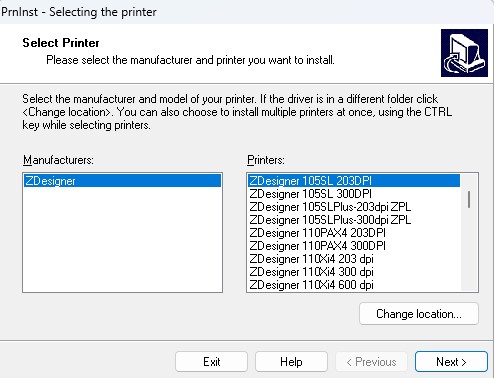Go to Next installation step
The width and height of the screenshot is (494, 378).
(451, 362)
